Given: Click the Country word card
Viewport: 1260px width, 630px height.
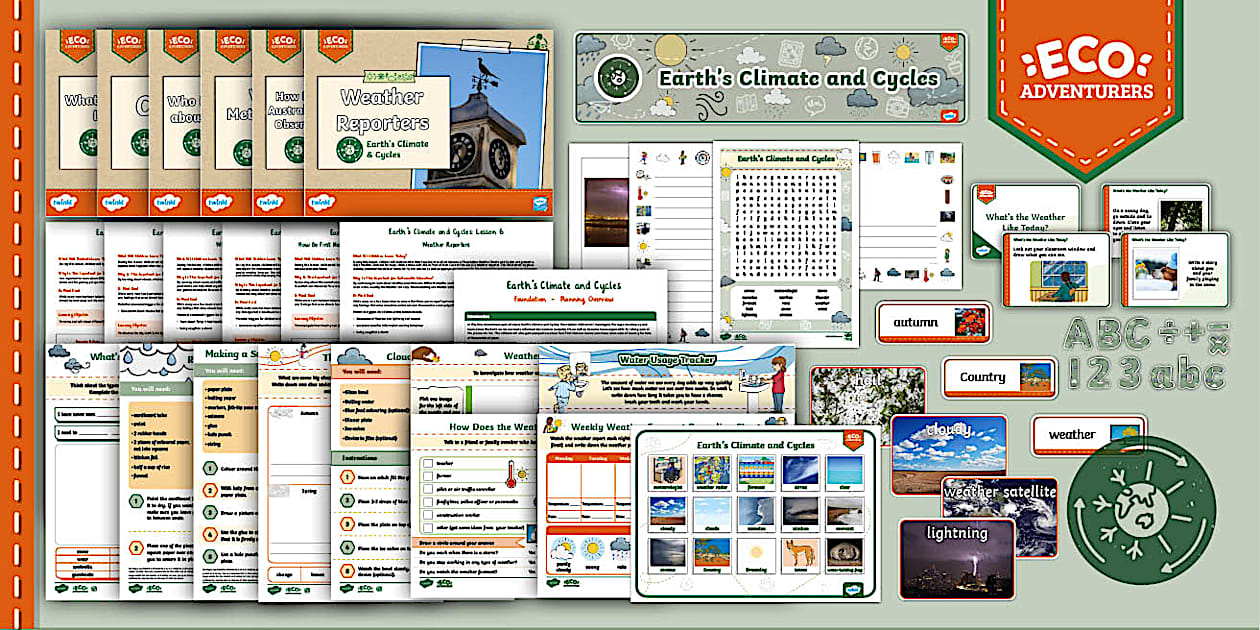Looking at the screenshot, I should pos(998,377).
